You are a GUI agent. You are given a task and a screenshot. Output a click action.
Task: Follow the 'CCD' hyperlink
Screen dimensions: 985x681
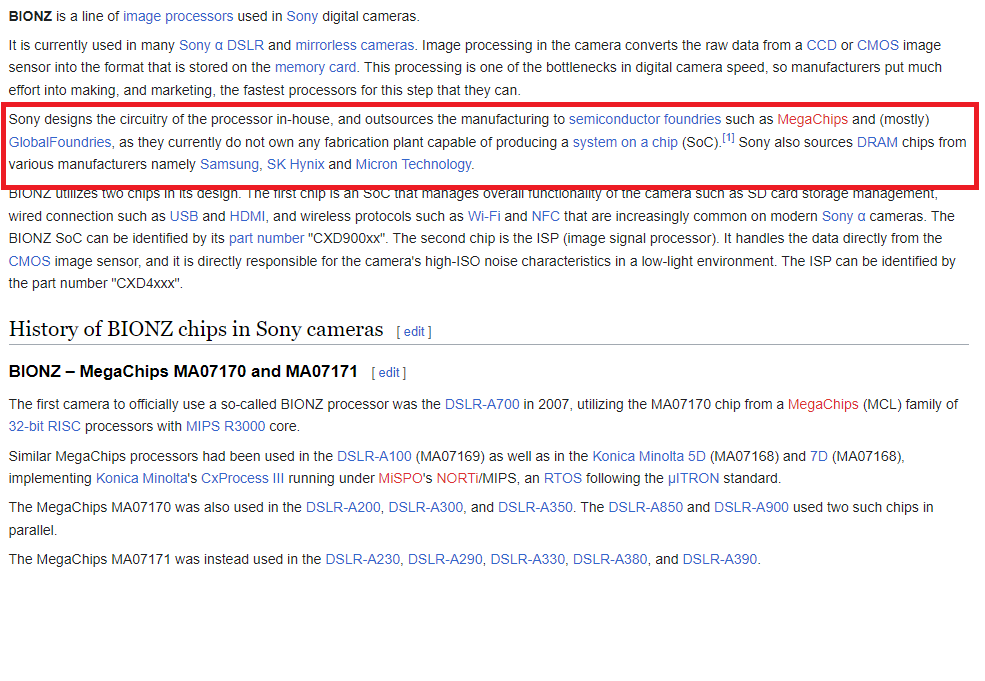click(x=821, y=45)
